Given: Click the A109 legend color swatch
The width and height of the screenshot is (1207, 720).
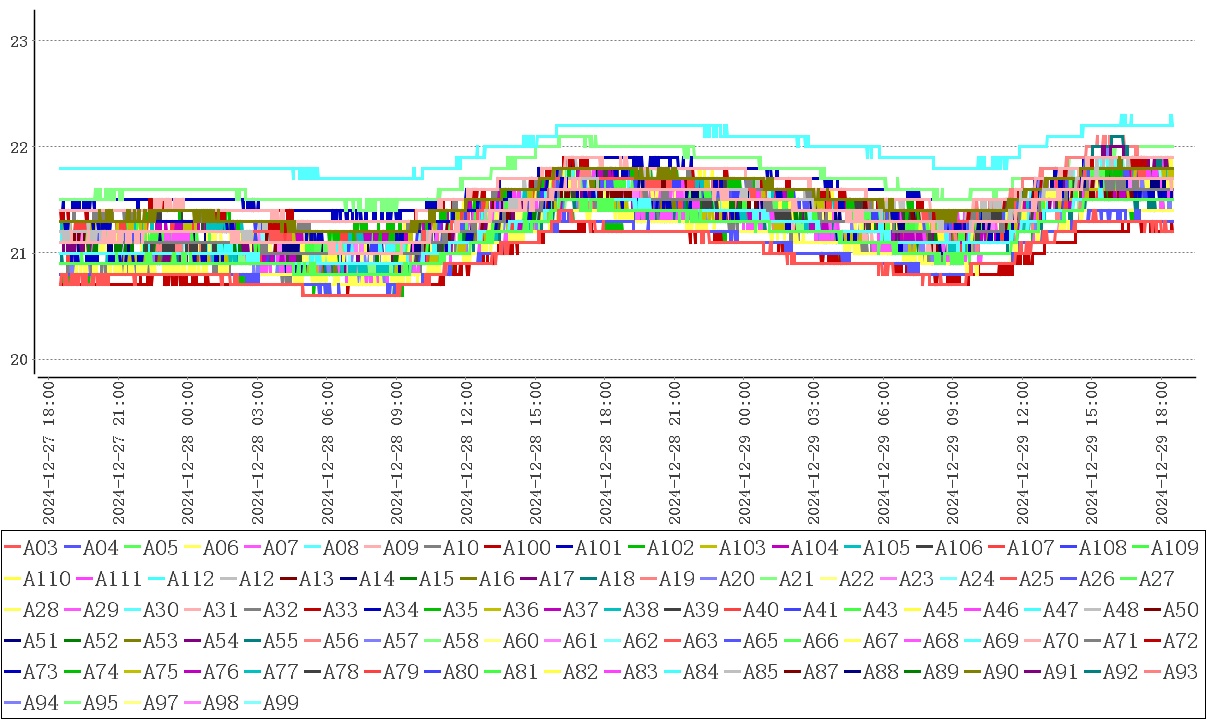Looking at the screenshot, I should [x=1139, y=548].
